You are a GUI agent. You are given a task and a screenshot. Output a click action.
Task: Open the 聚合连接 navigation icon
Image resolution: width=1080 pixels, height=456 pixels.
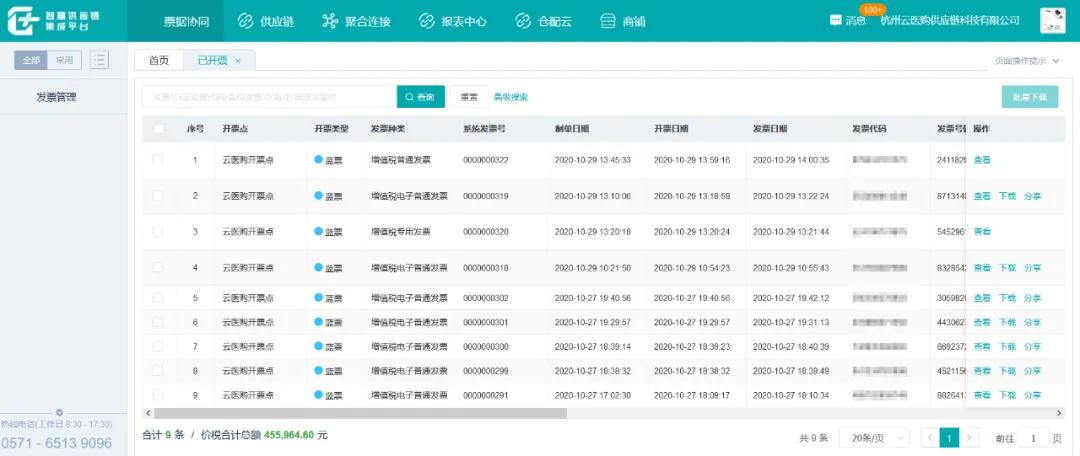[331, 21]
